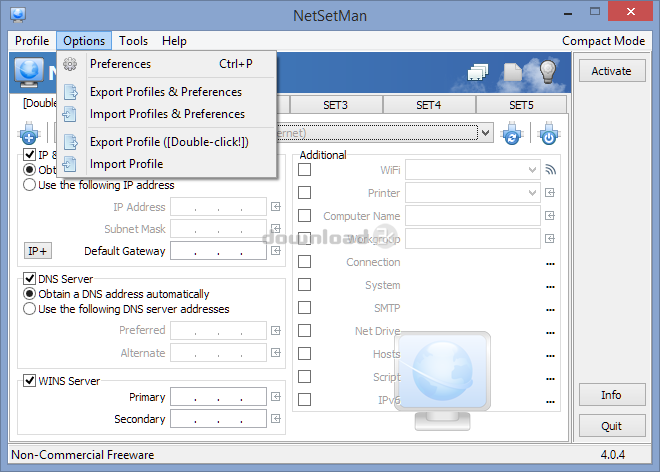Choose Import Profiles & Preferences
660x472 pixels.
[x=166, y=114]
